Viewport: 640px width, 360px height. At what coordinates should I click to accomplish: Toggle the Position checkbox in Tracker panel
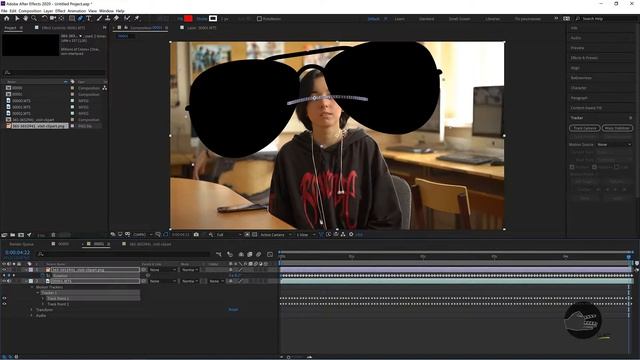click(572, 167)
